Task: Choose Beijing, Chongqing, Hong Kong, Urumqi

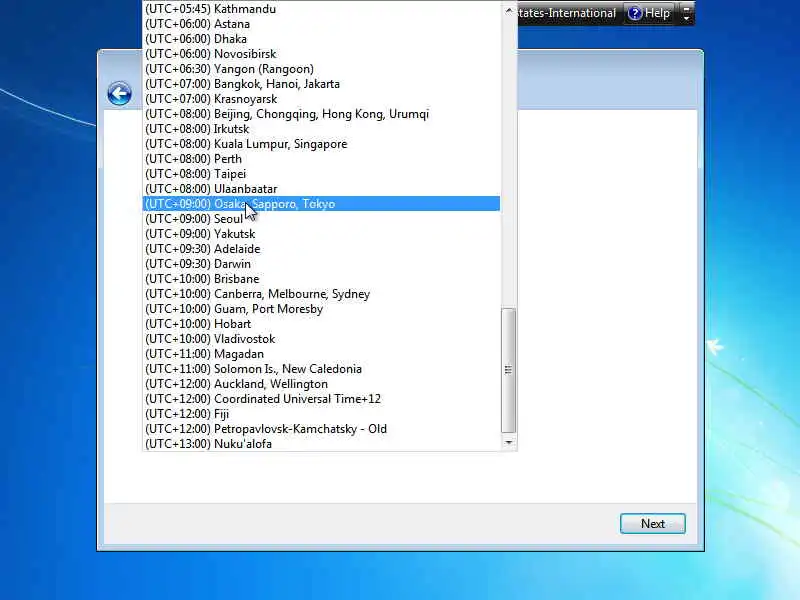Action: (x=321, y=114)
